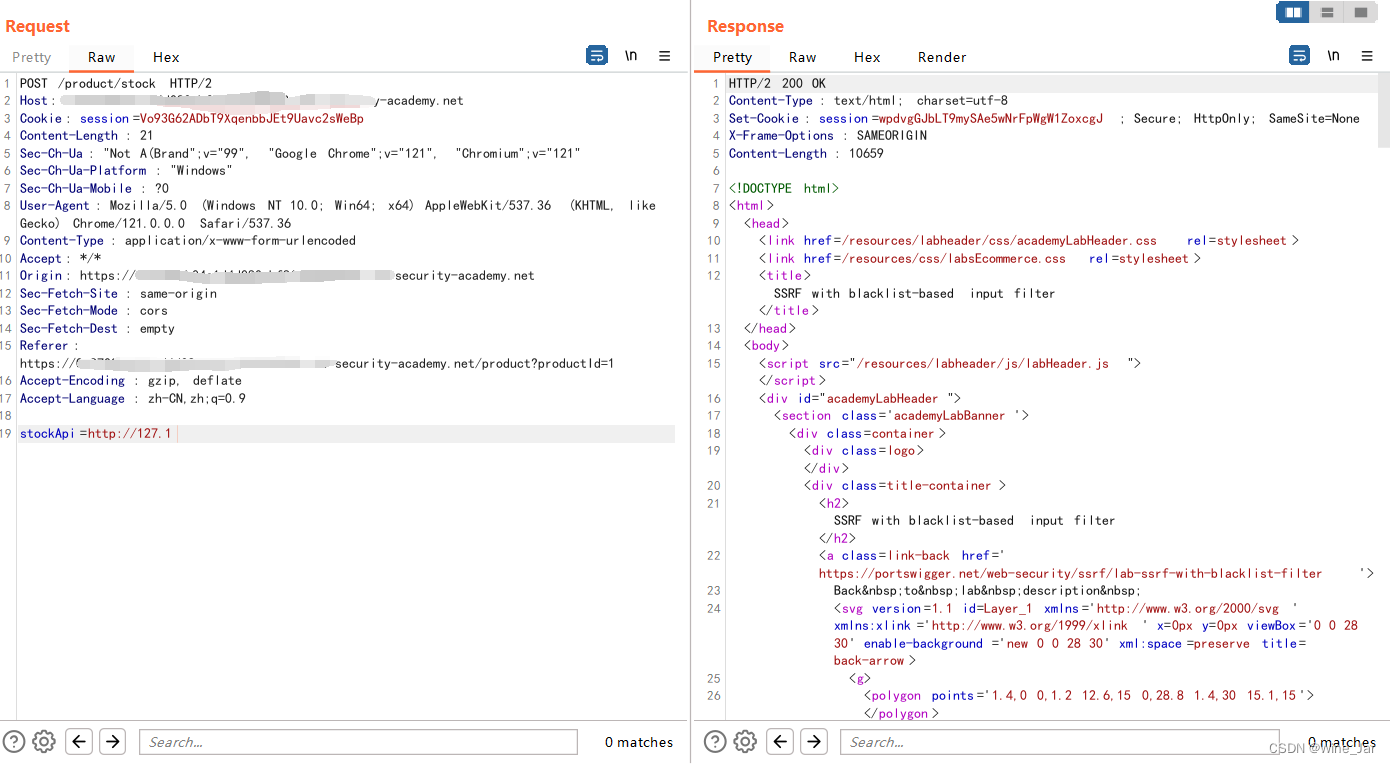Switch Response view to Raw tab

[x=802, y=57]
